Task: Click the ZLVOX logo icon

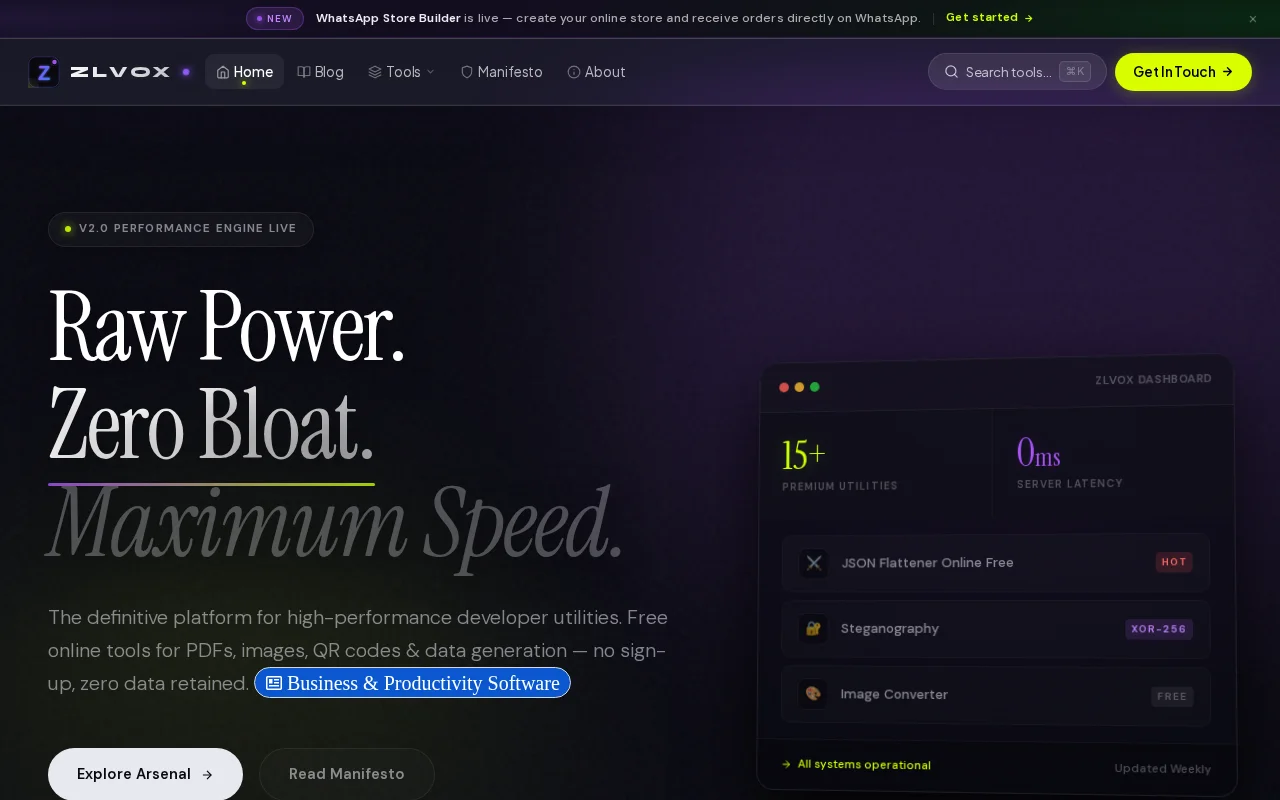Action: click(44, 72)
